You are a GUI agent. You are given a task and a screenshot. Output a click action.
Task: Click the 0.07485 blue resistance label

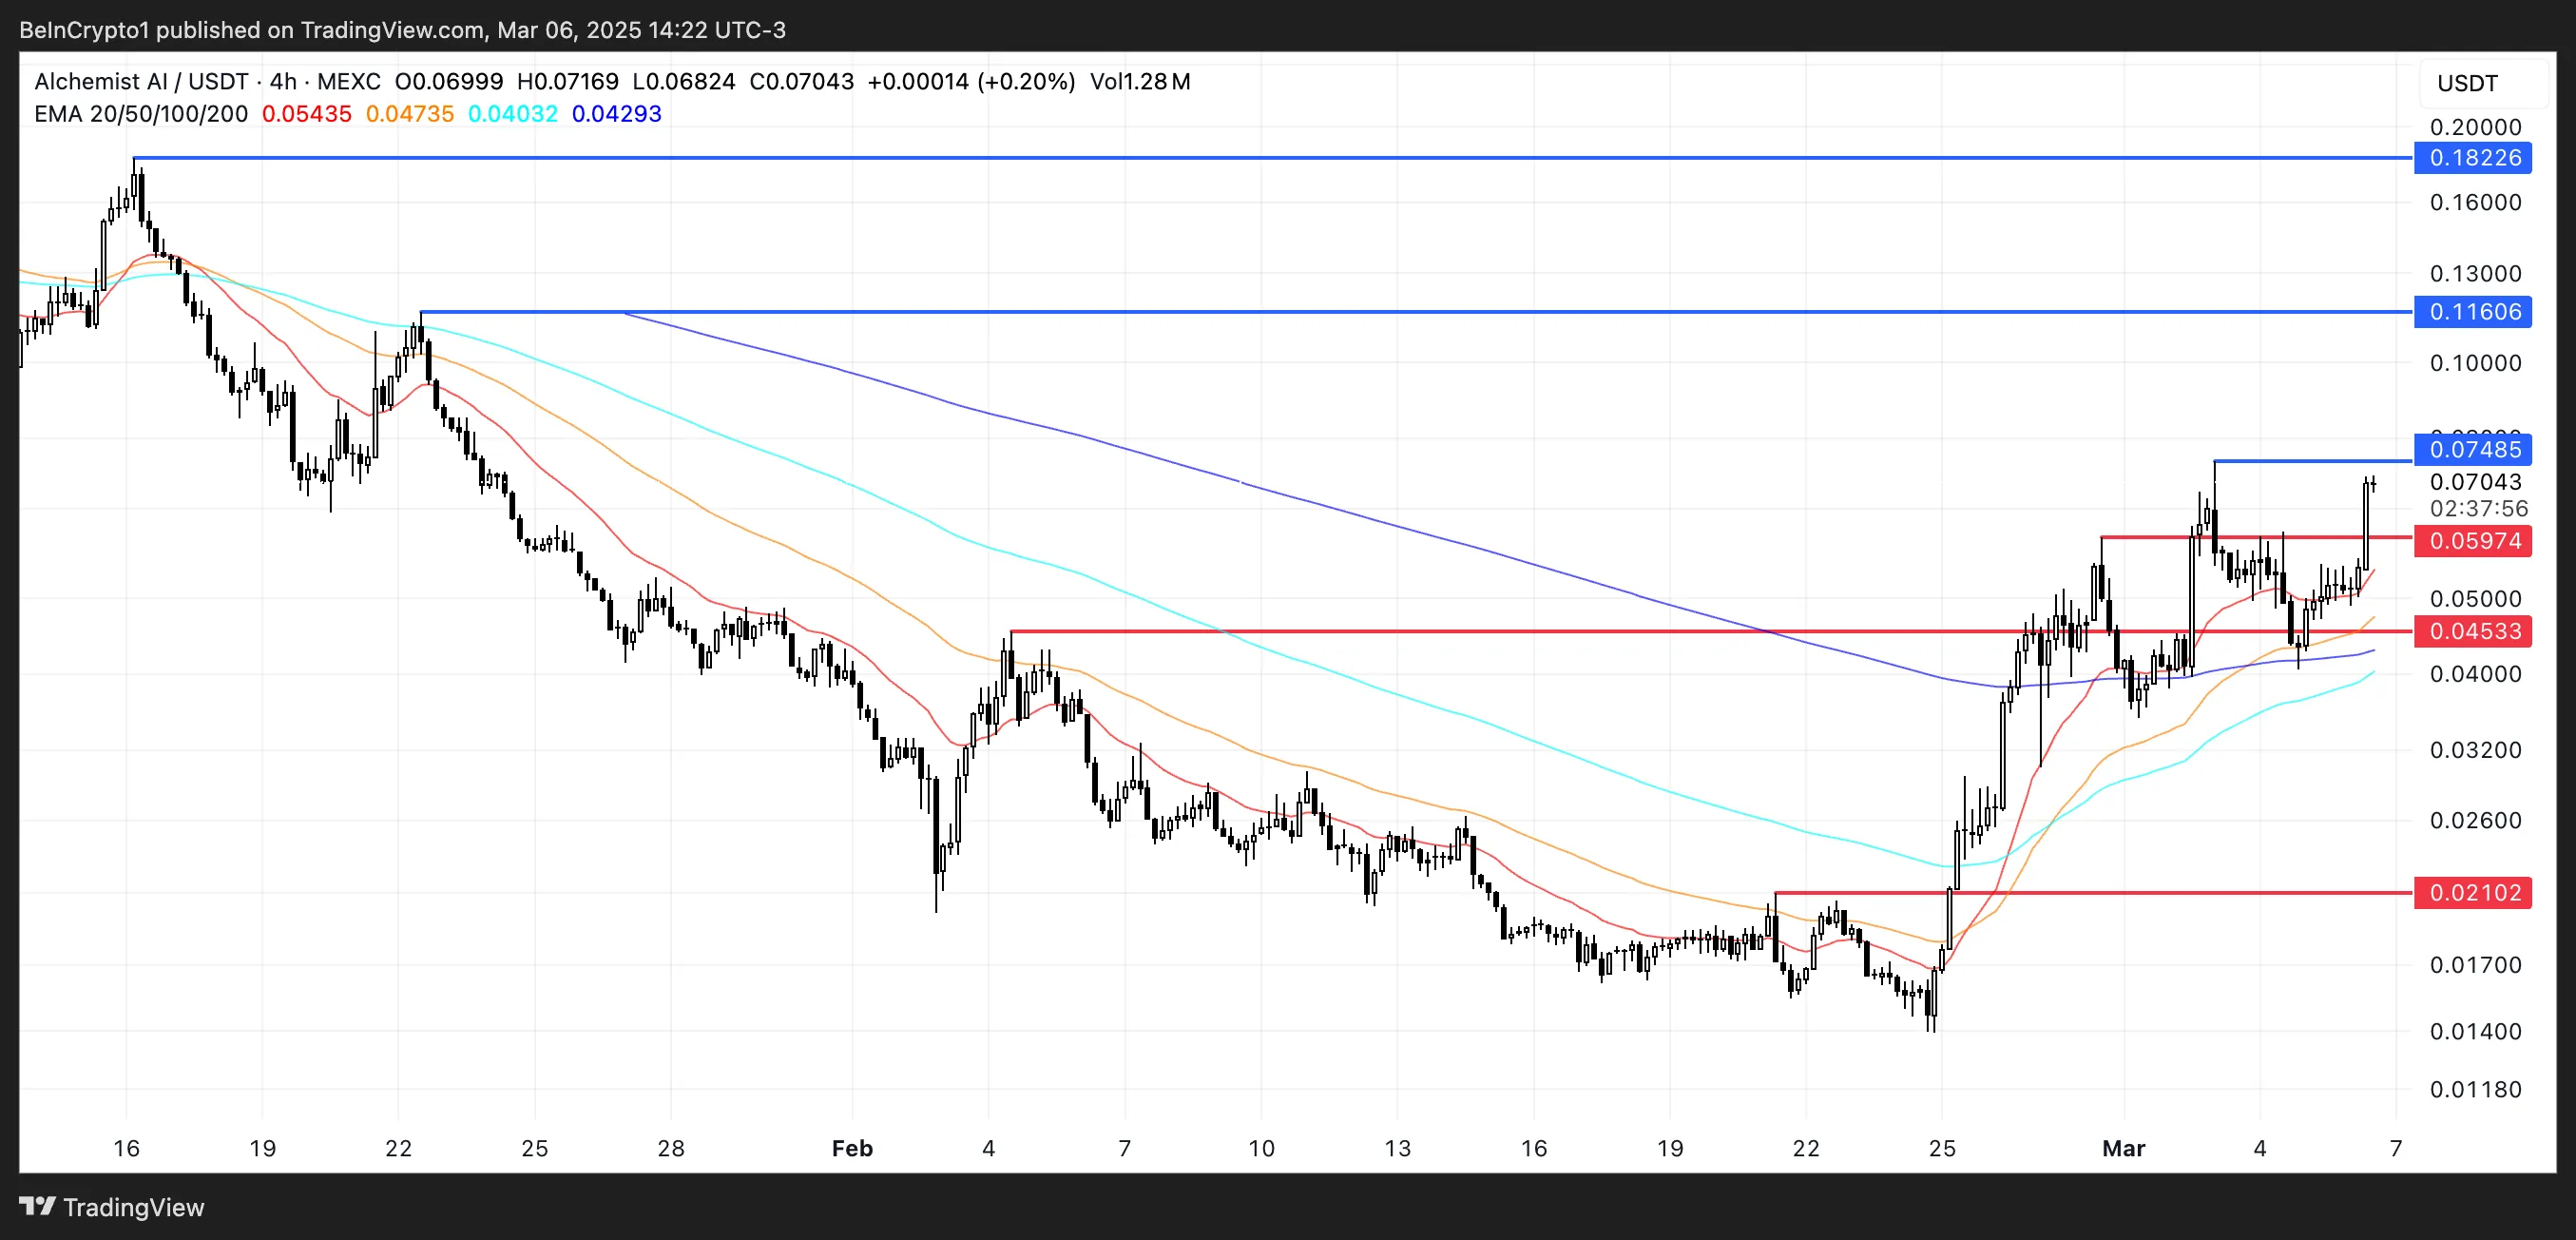[2472, 450]
